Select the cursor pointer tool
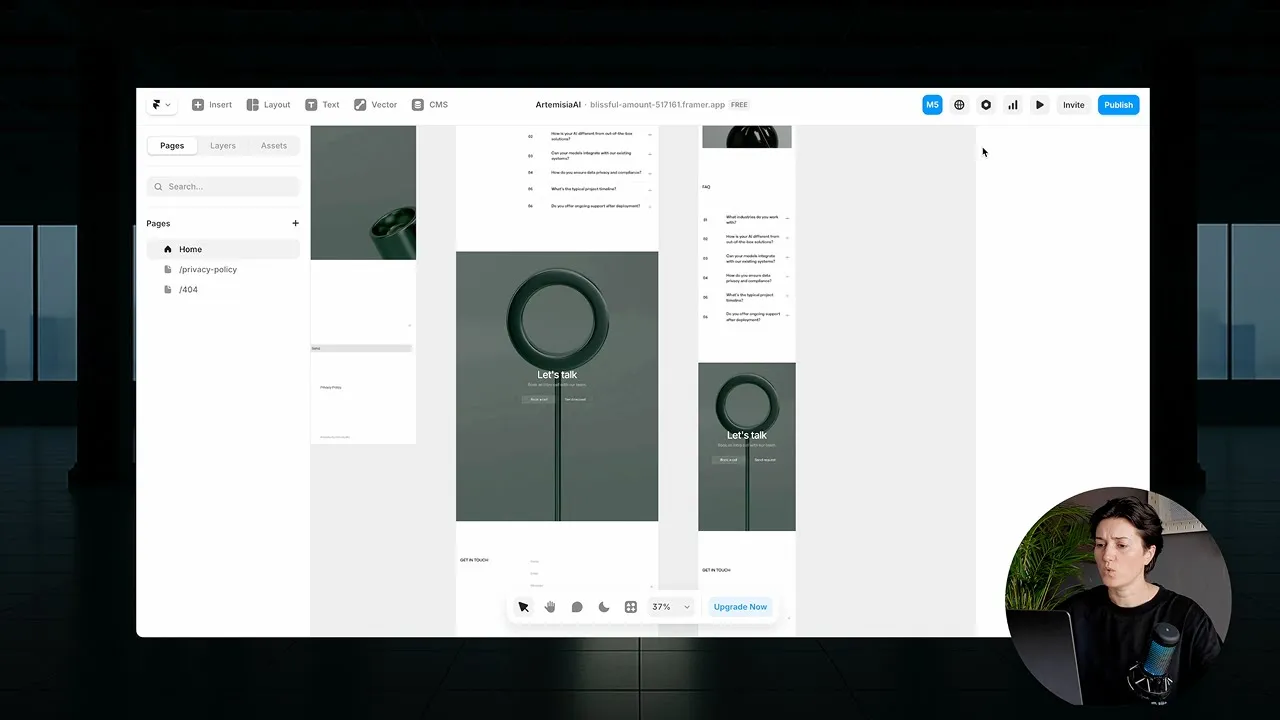1280x720 pixels. tap(523, 607)
